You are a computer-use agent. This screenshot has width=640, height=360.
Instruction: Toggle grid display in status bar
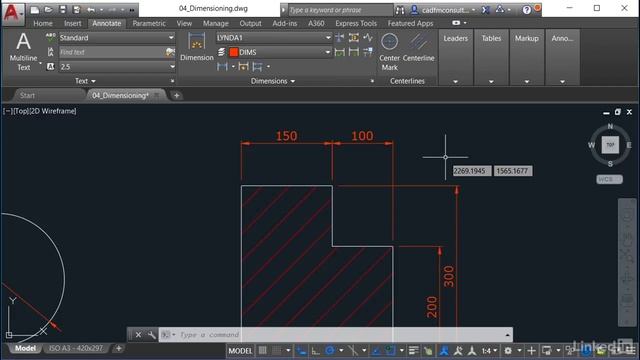tap(262, 351)
